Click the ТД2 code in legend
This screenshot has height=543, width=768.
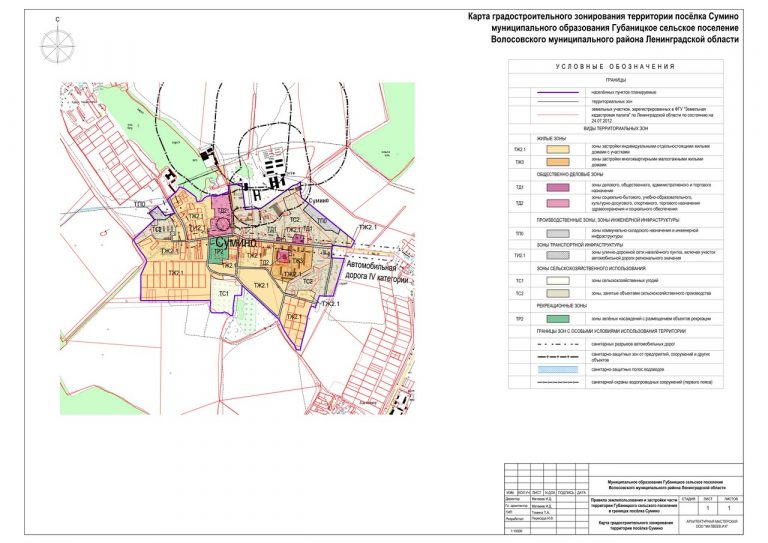[x=520, y=203]
